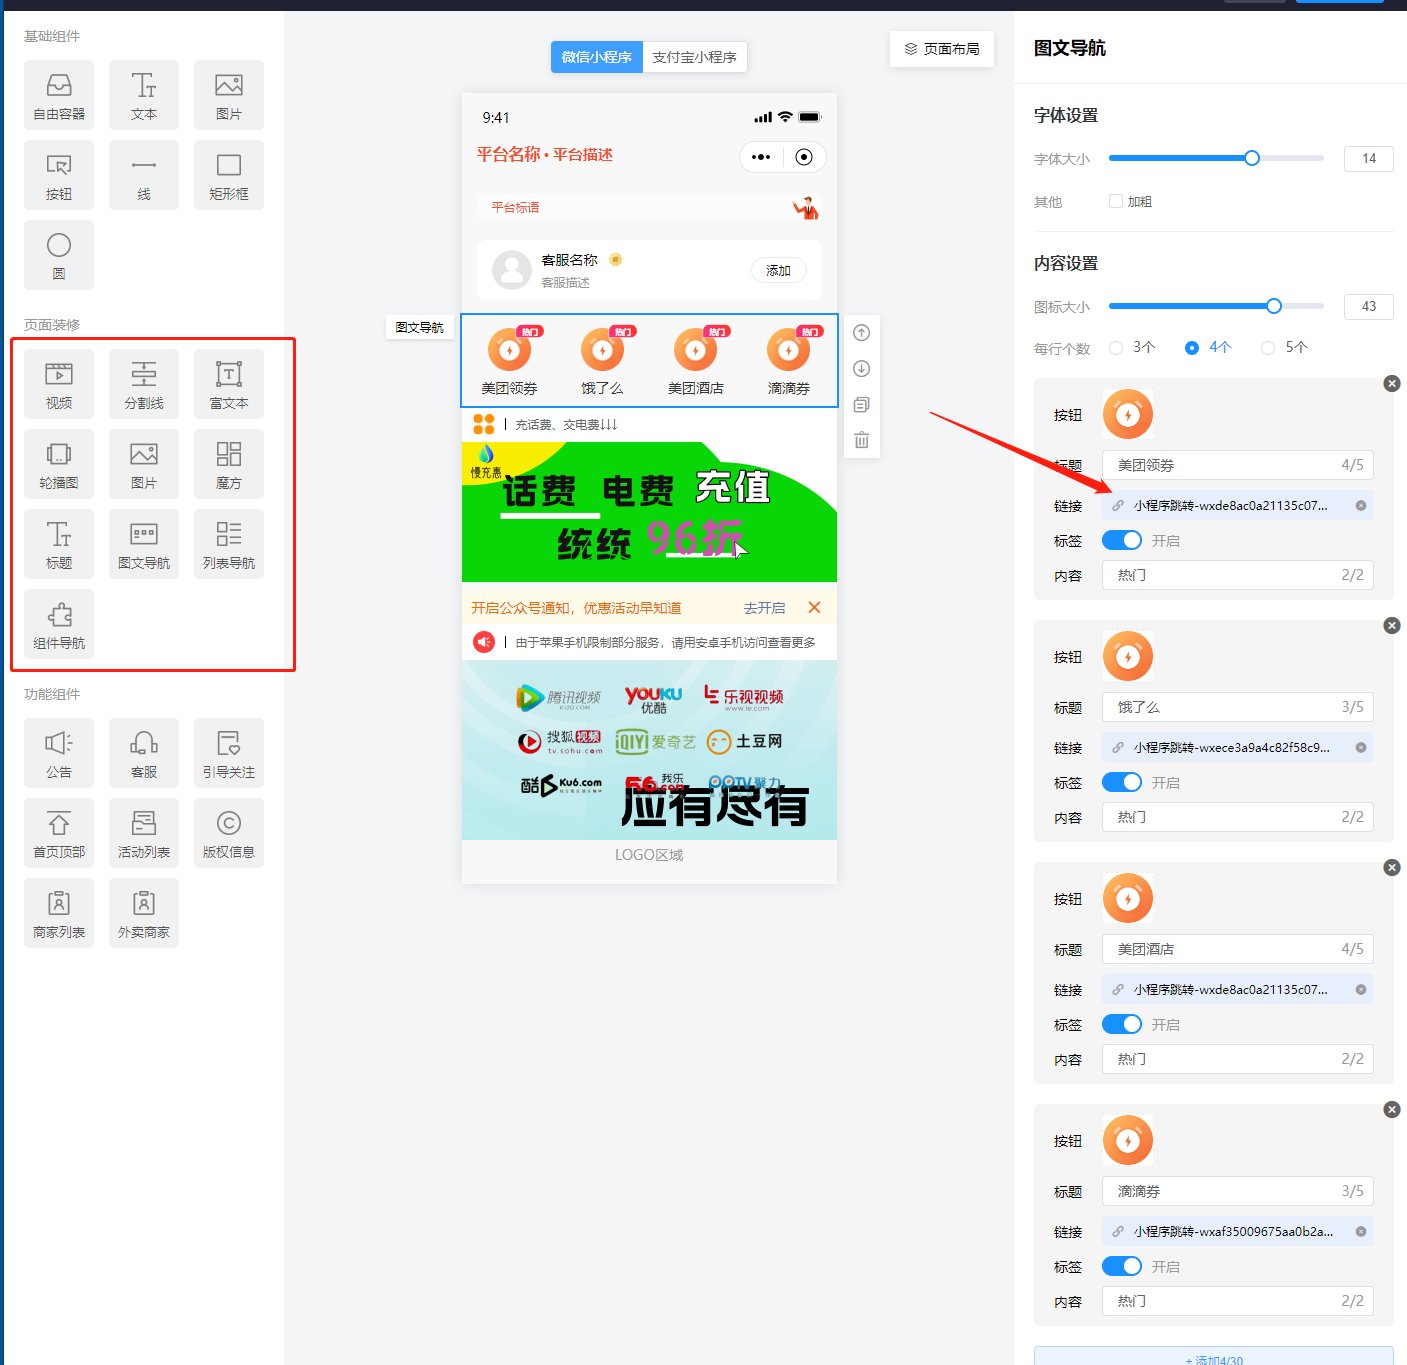Add the 客服 customer service component
The image size is (1407, 1365).
coord(144,753)
